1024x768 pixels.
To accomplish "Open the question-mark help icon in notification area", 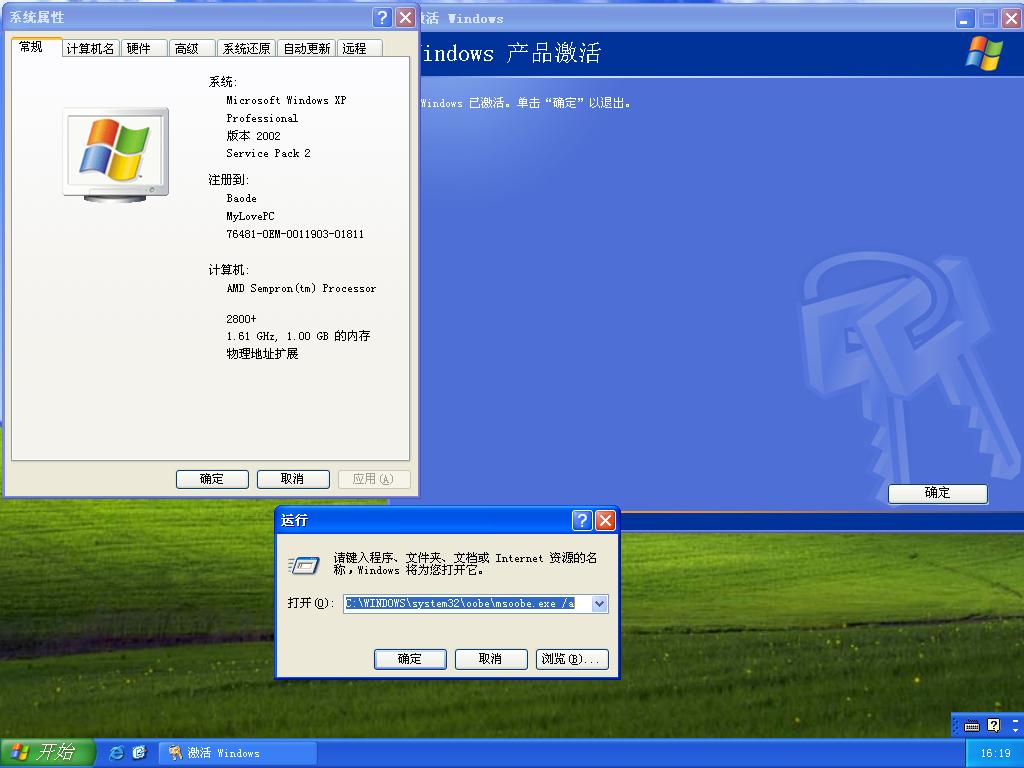I will point(992,724).
